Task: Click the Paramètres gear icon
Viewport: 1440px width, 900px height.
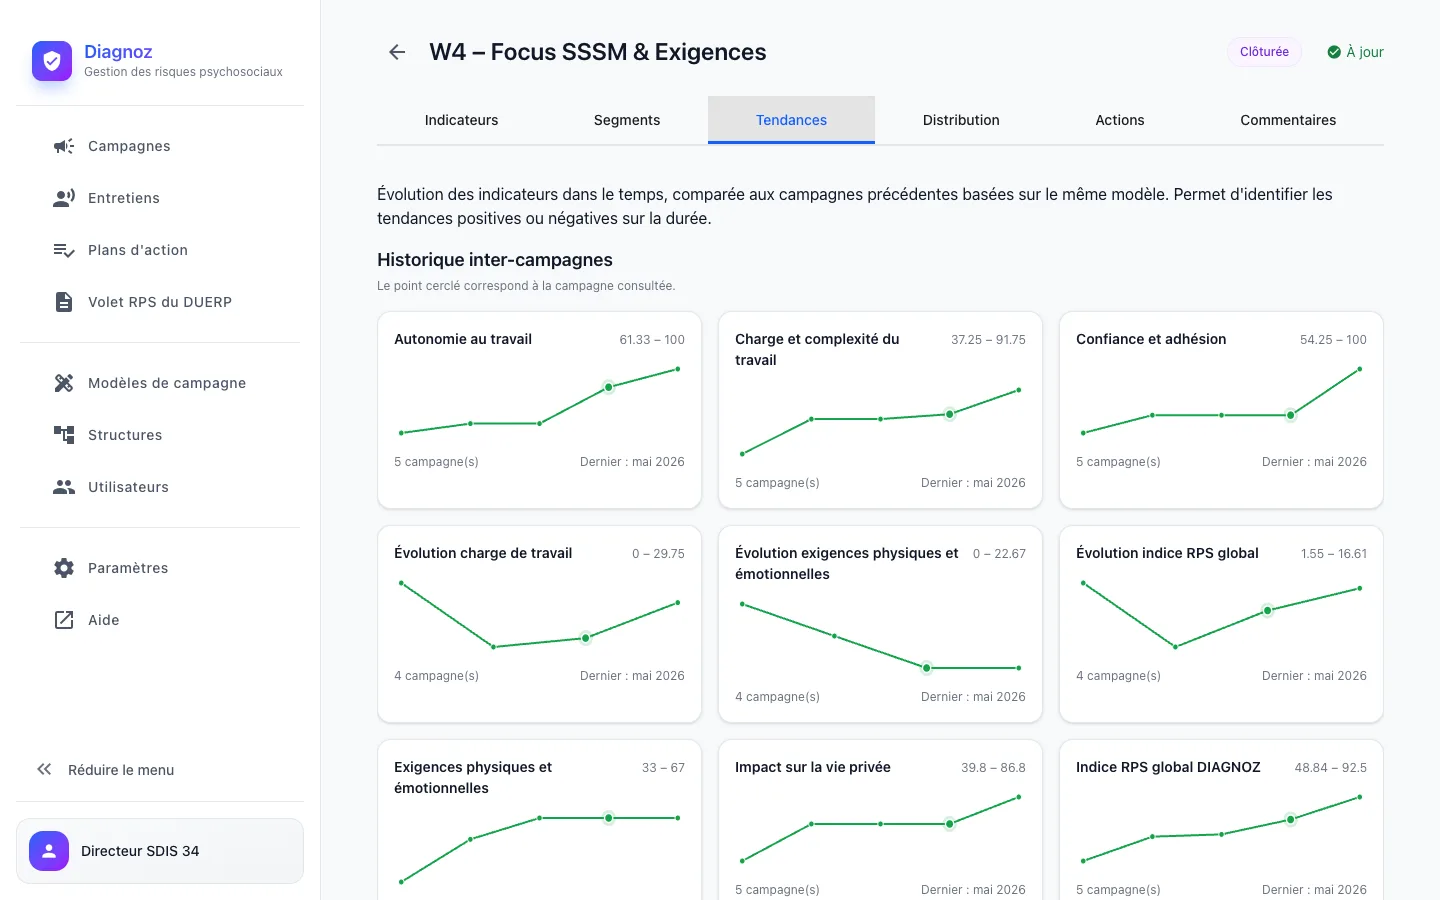Action: (64, 568)
